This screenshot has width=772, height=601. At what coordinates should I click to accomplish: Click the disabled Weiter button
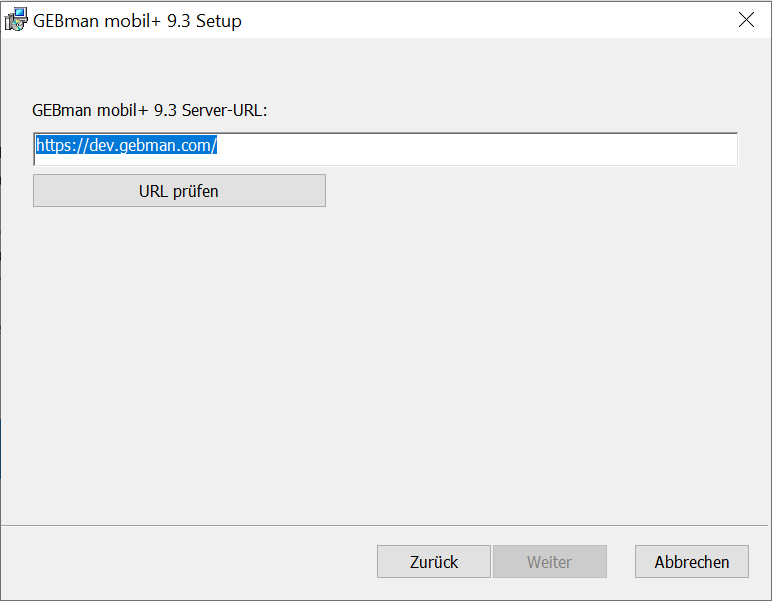pyautogui.click(x=550, y=562)
